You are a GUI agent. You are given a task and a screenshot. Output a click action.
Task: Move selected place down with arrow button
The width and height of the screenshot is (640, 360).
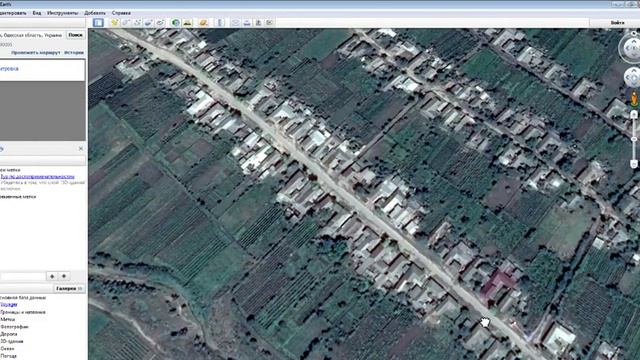click(64, 276)
